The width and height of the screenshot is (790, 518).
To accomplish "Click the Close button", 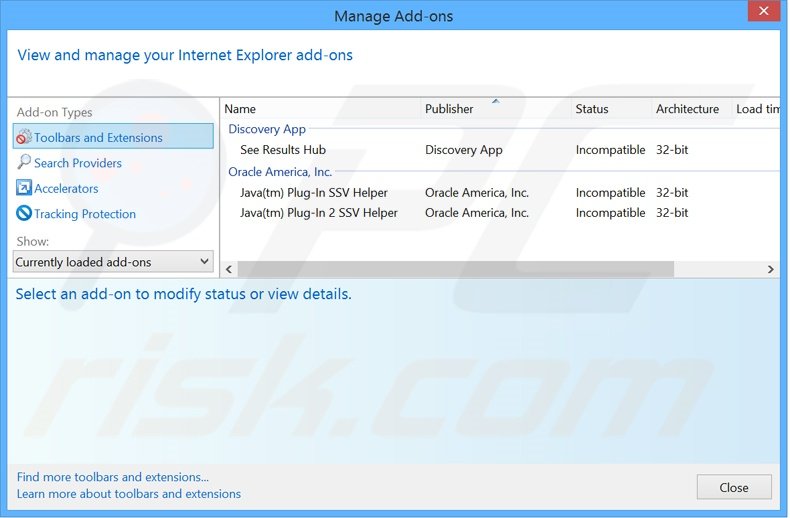I will tap(734, 487).
